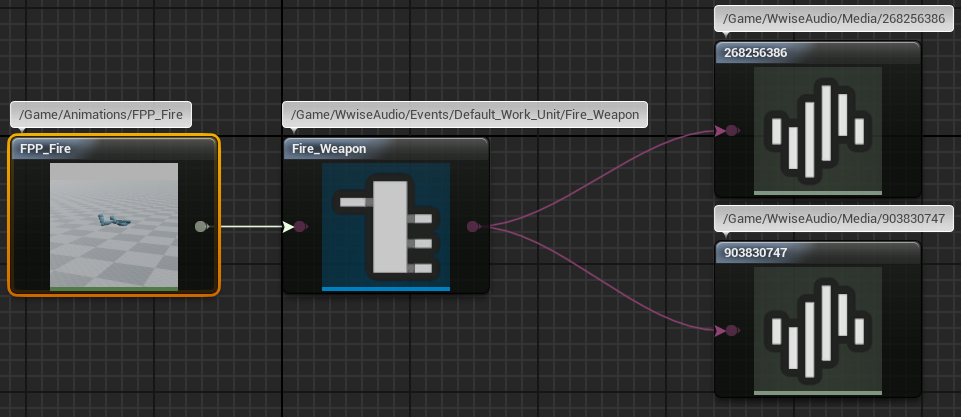Screen dimensions: 961x417
Task: Select the 903830747 media waveform icon
Action: pyautogui.click(x=818, y=330)
